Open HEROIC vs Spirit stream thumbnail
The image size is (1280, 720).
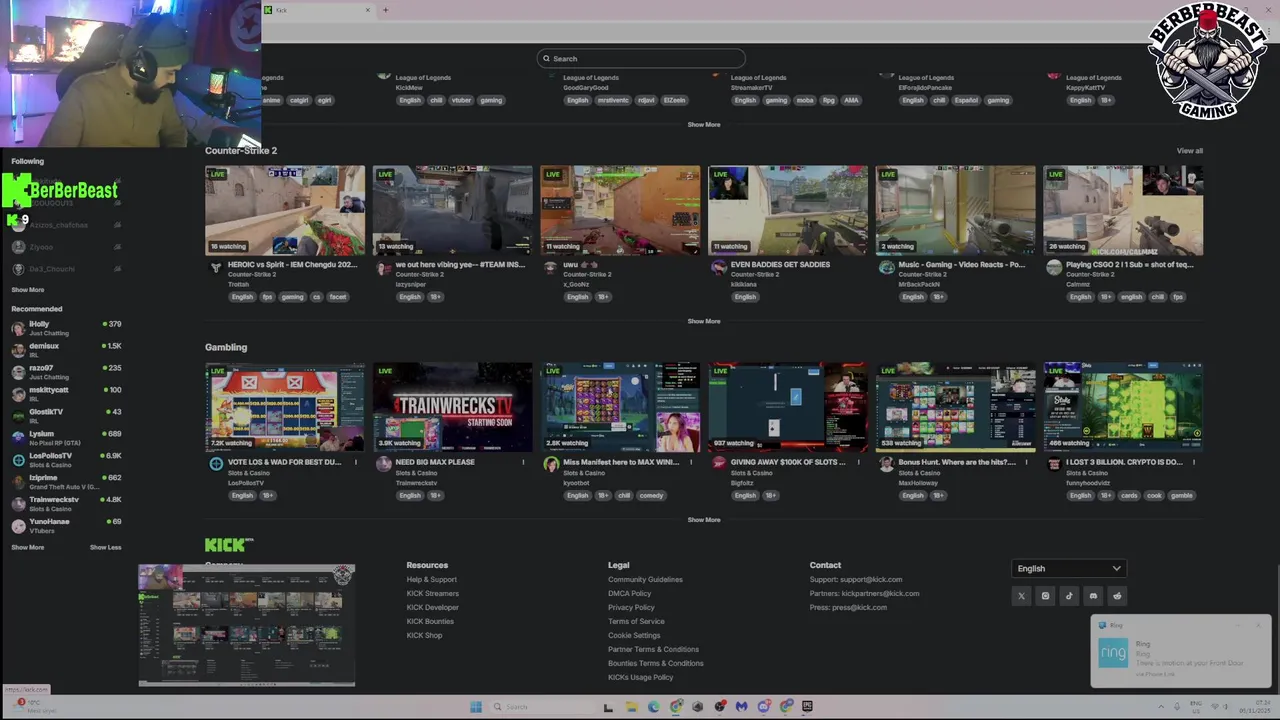point(285,211)
